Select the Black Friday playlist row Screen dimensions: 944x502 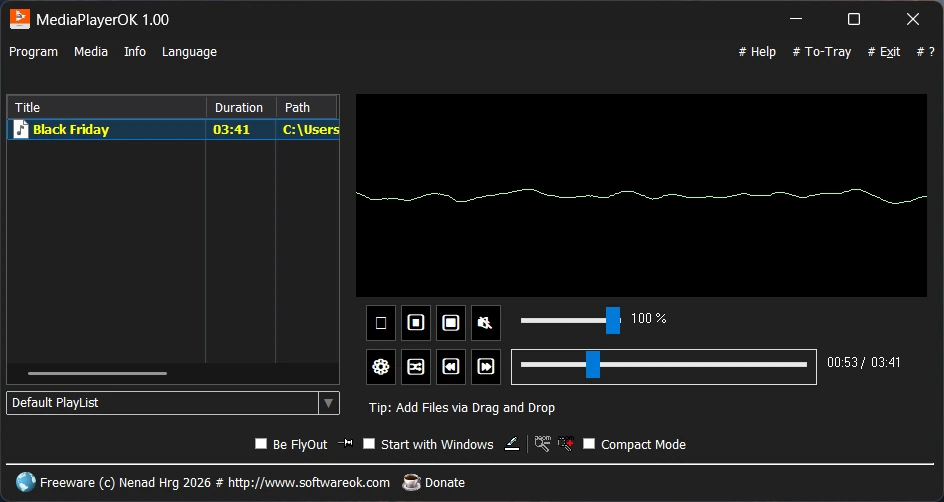(173, 129)
